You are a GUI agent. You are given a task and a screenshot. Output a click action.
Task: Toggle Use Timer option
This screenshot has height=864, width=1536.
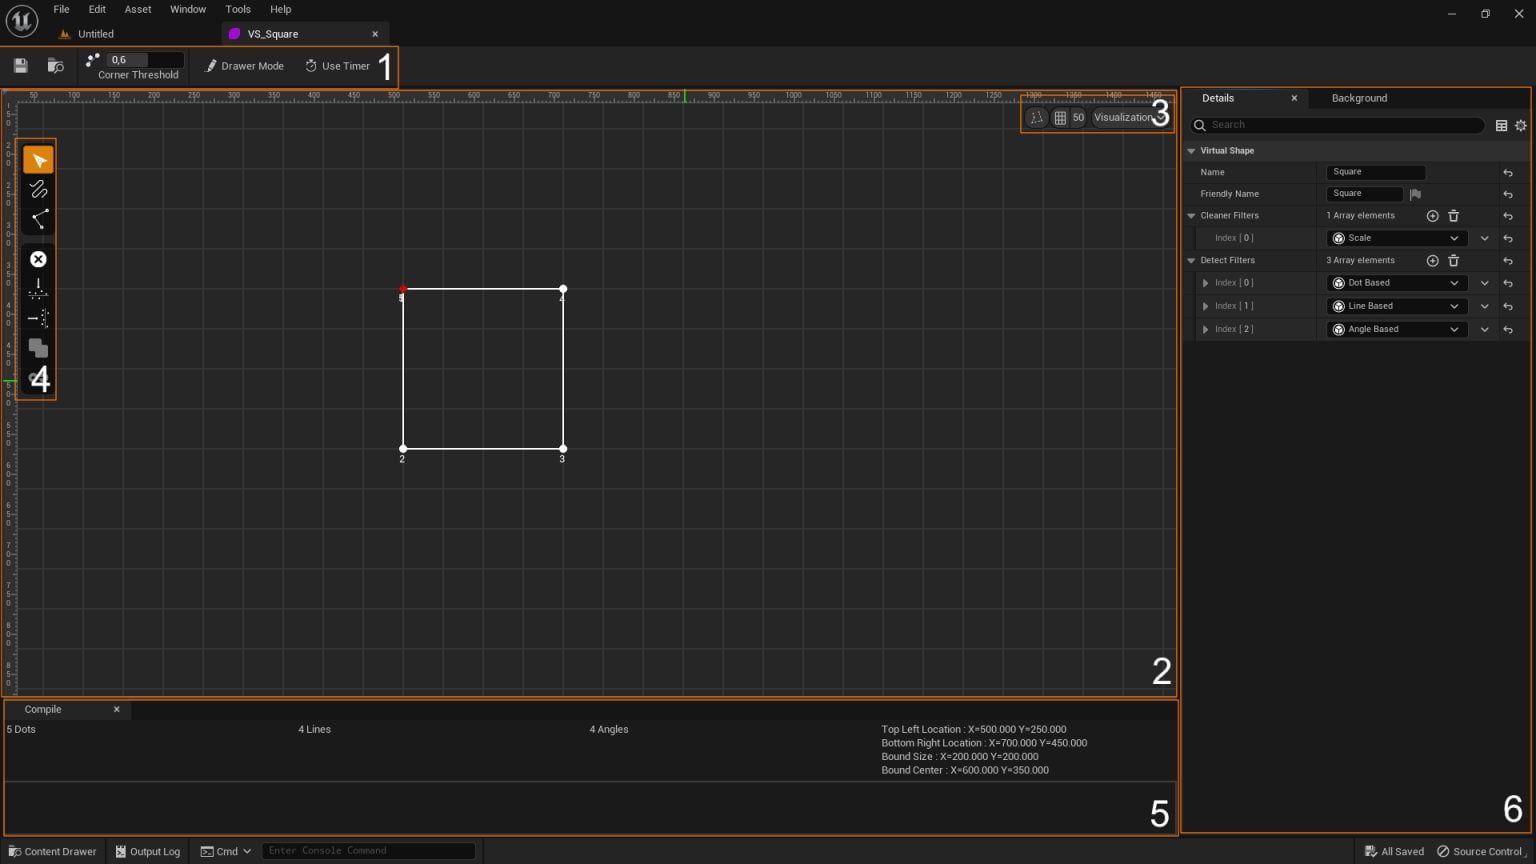point(337,66)
